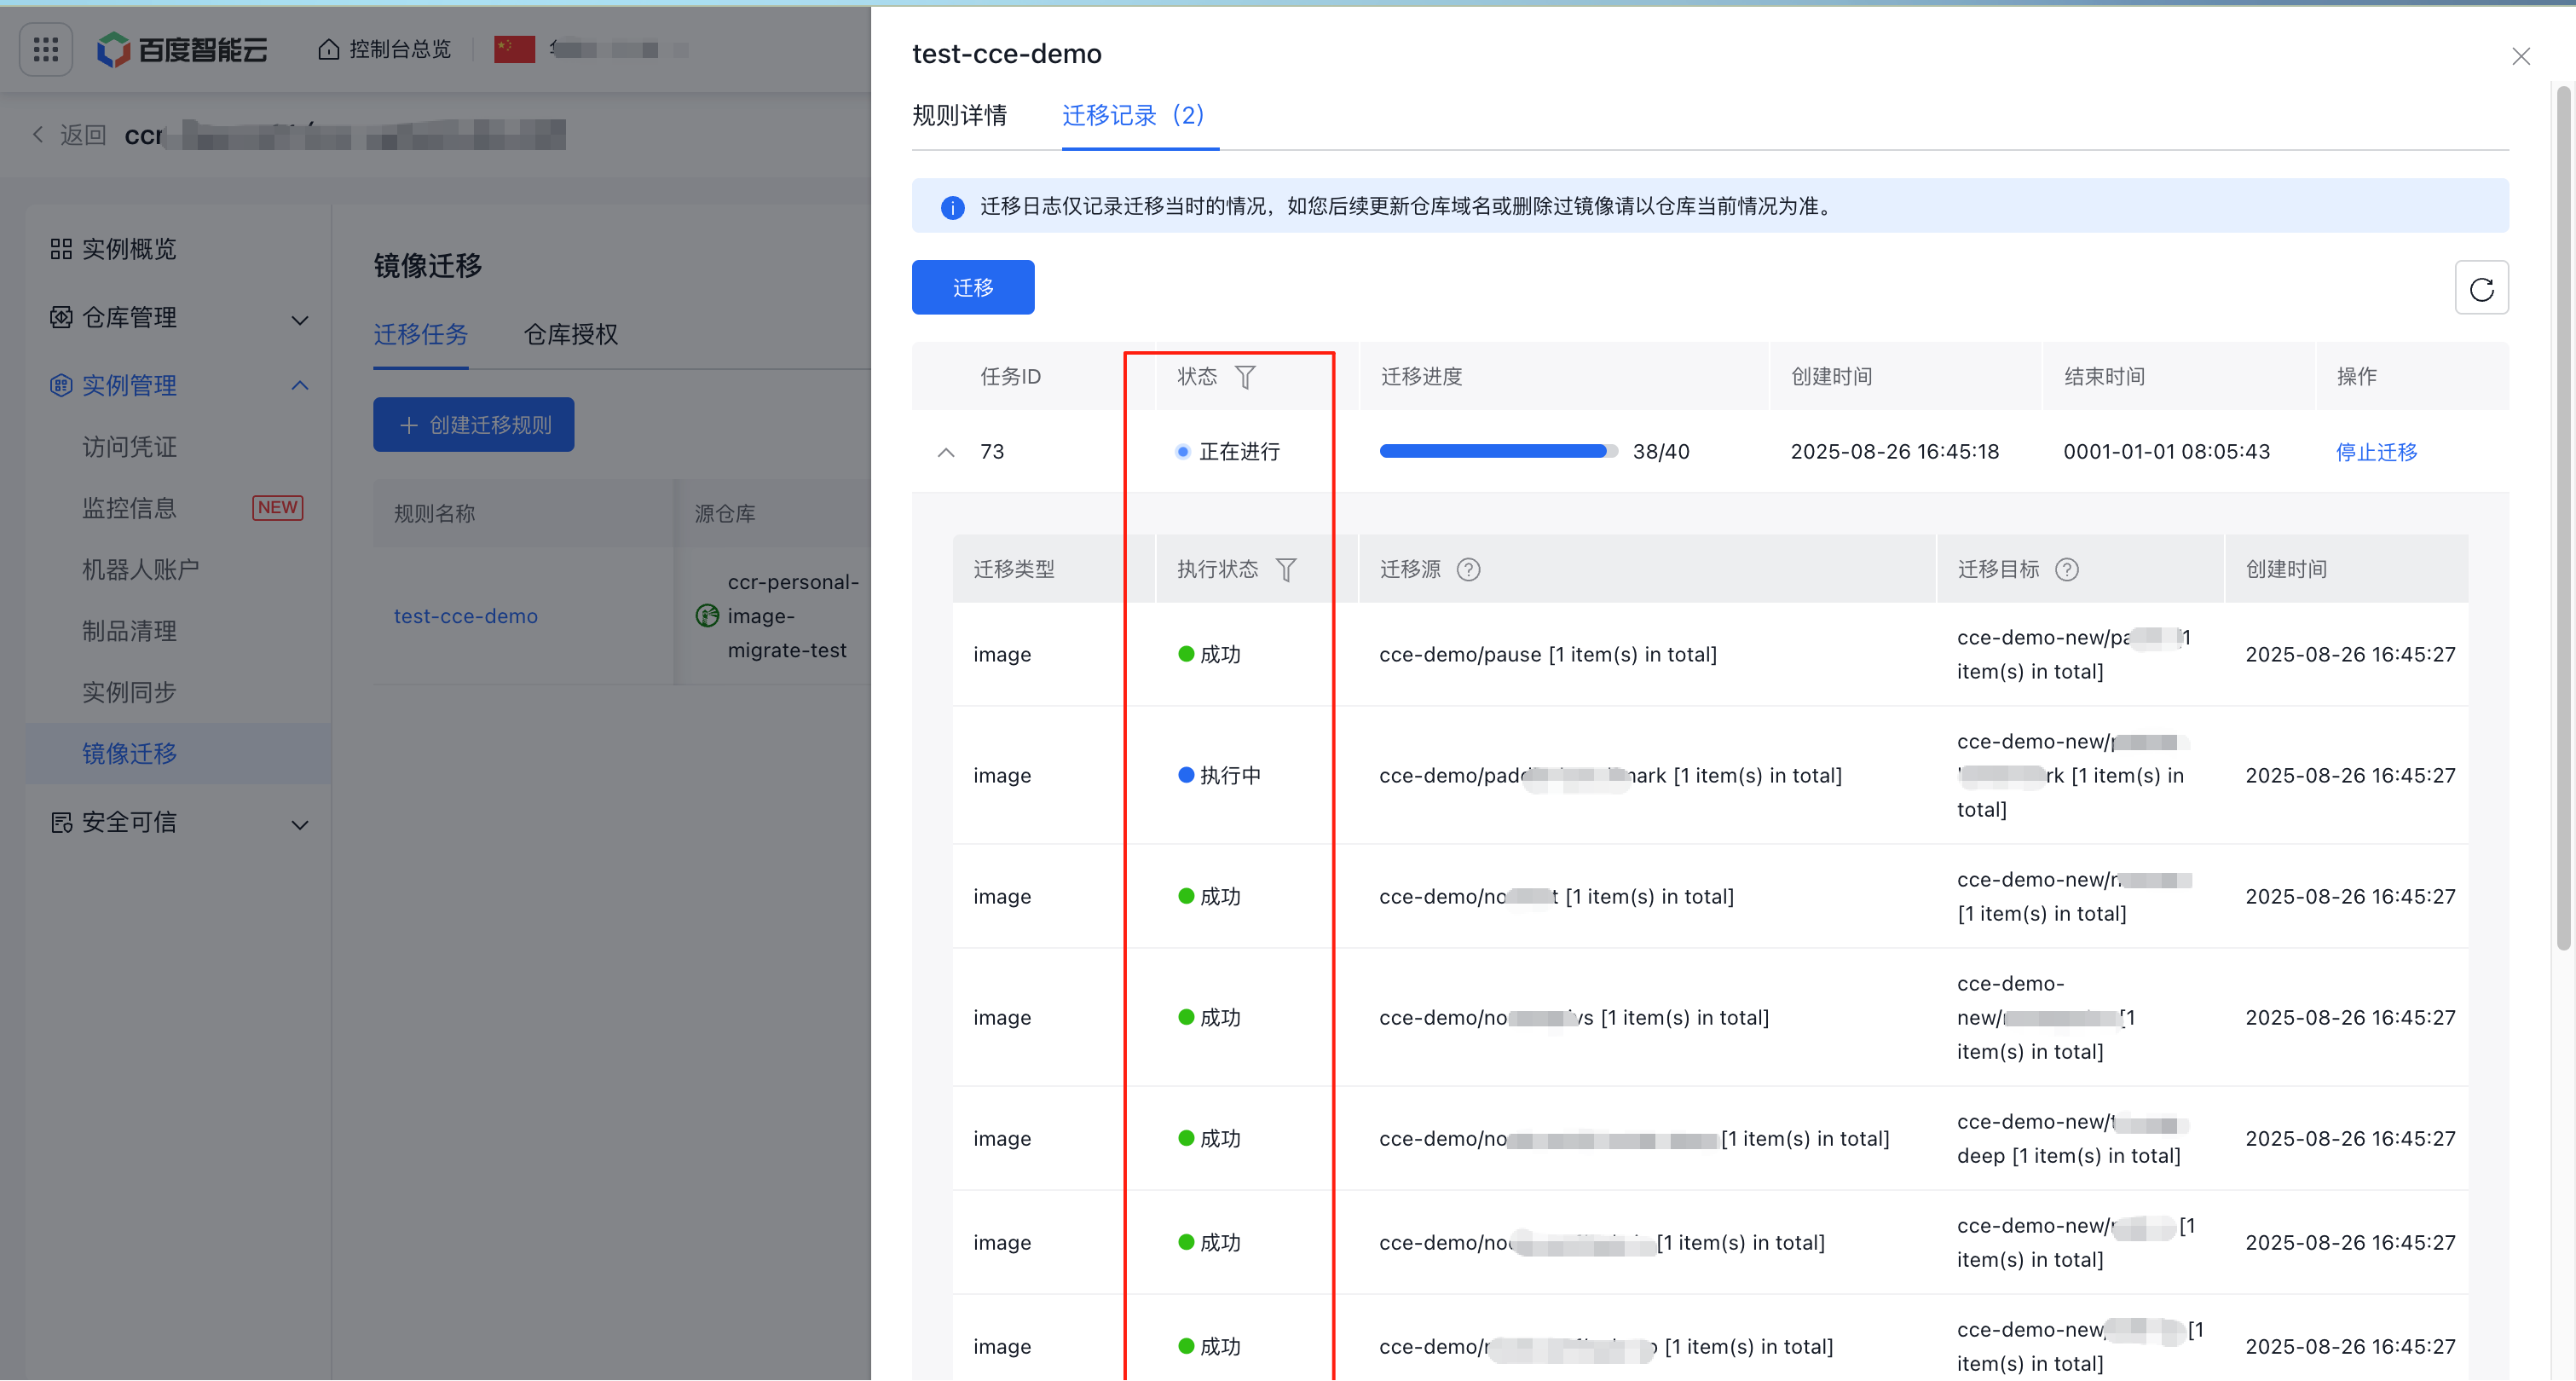Switch to the 规则详情 tab
The width and height of the screenshot is (2576, 1381).
959,116
